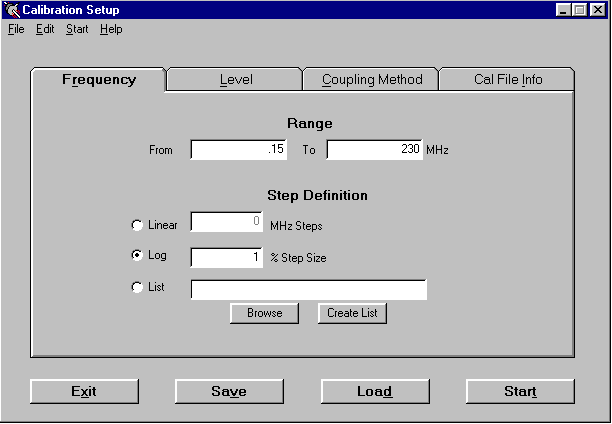Select the Linear step radio button

pos(137,224)
